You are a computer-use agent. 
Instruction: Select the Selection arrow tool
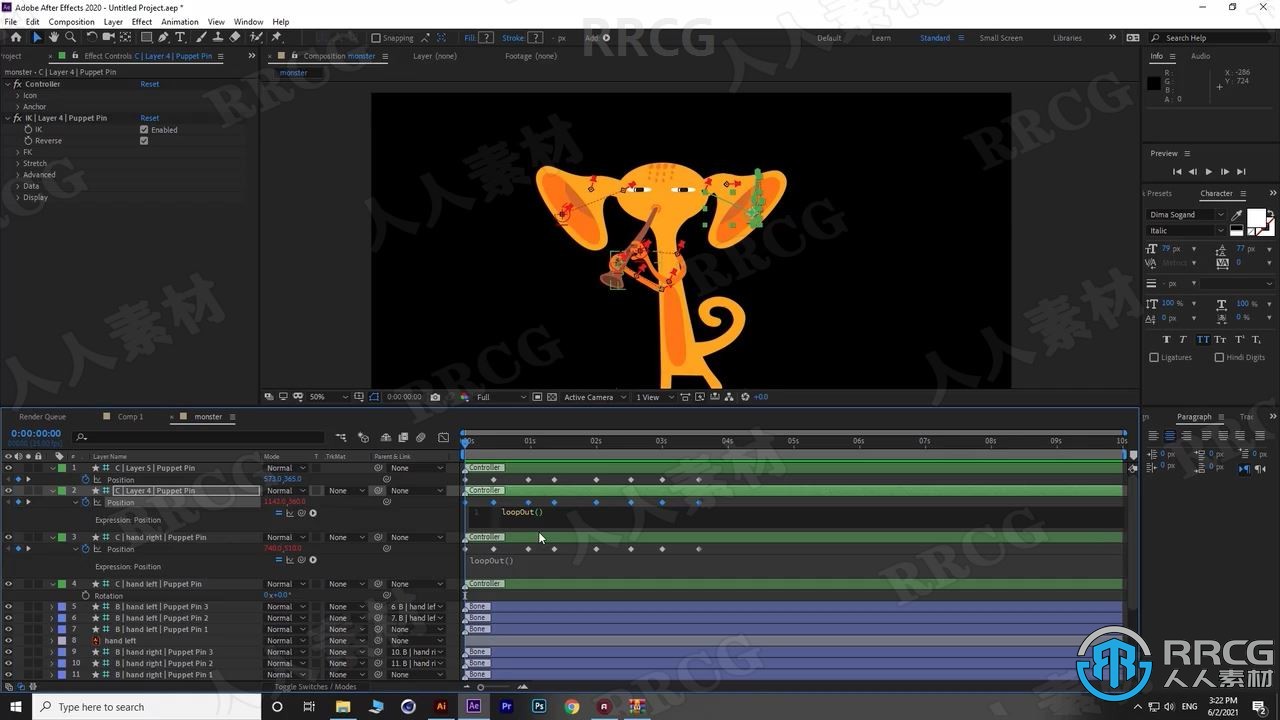point(37,37)
